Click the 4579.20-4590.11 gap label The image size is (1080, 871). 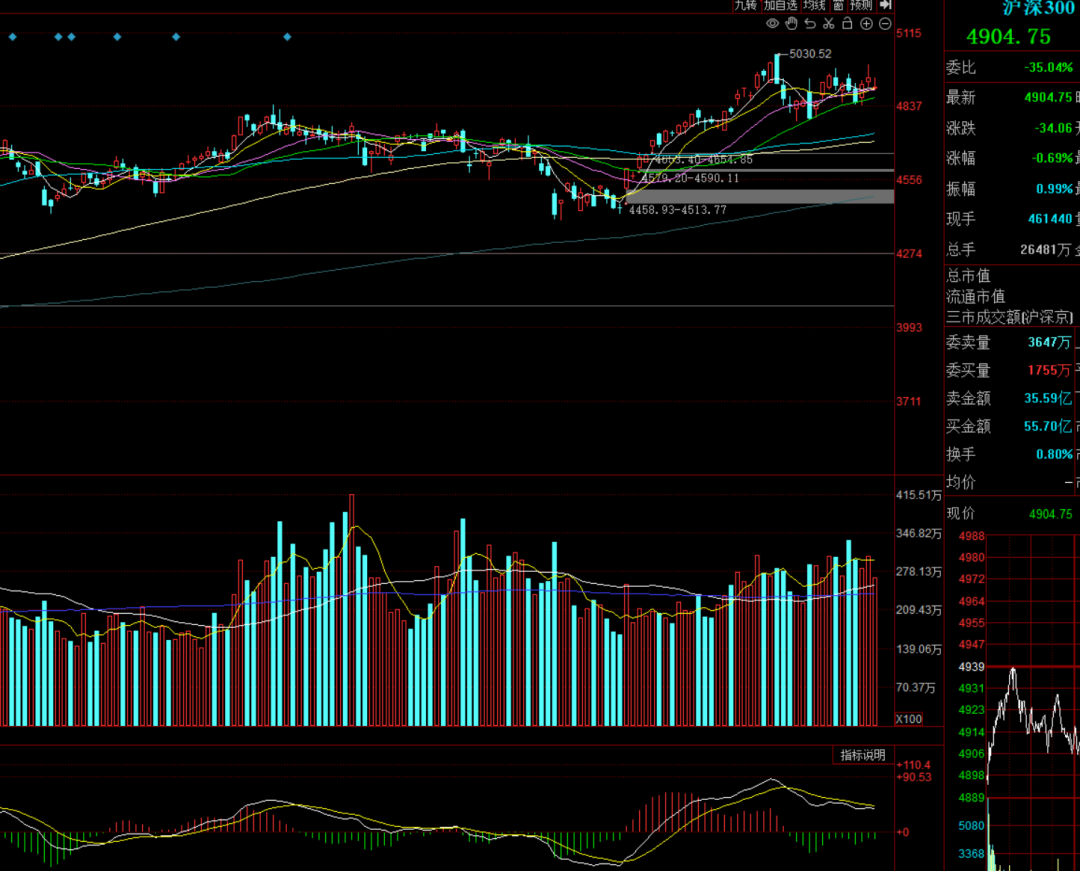pos(690,178)
